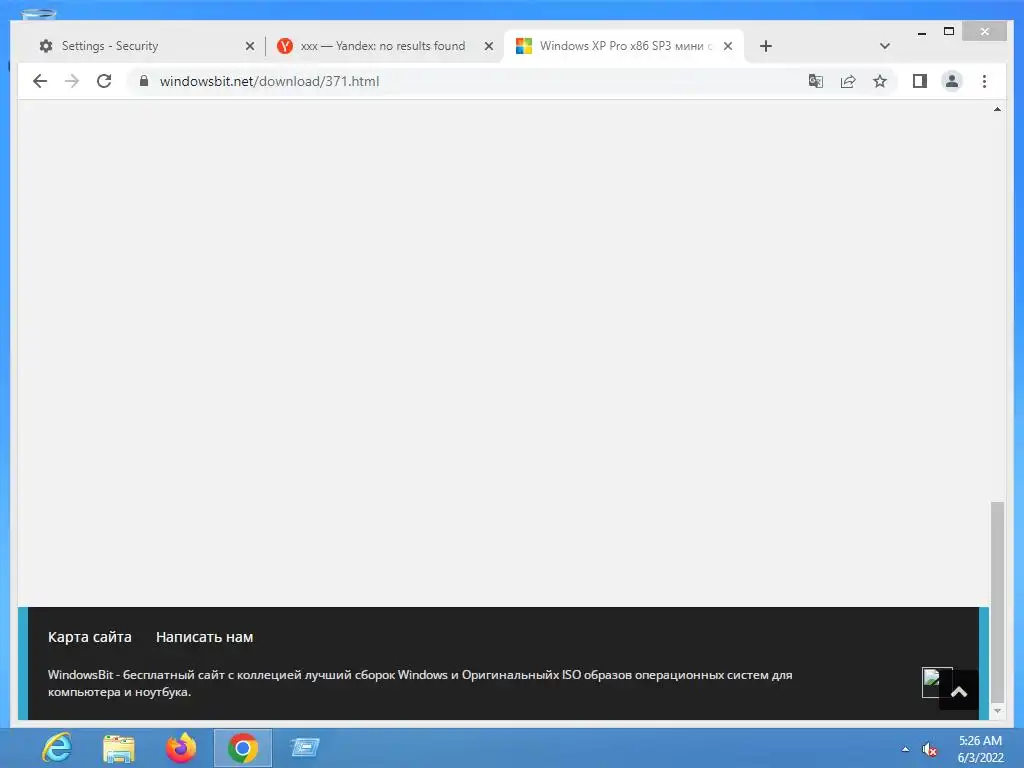The width and height of the screenshot is (1024, 768).
Task: Maximize the Chrome window
Action: [949, 31]
